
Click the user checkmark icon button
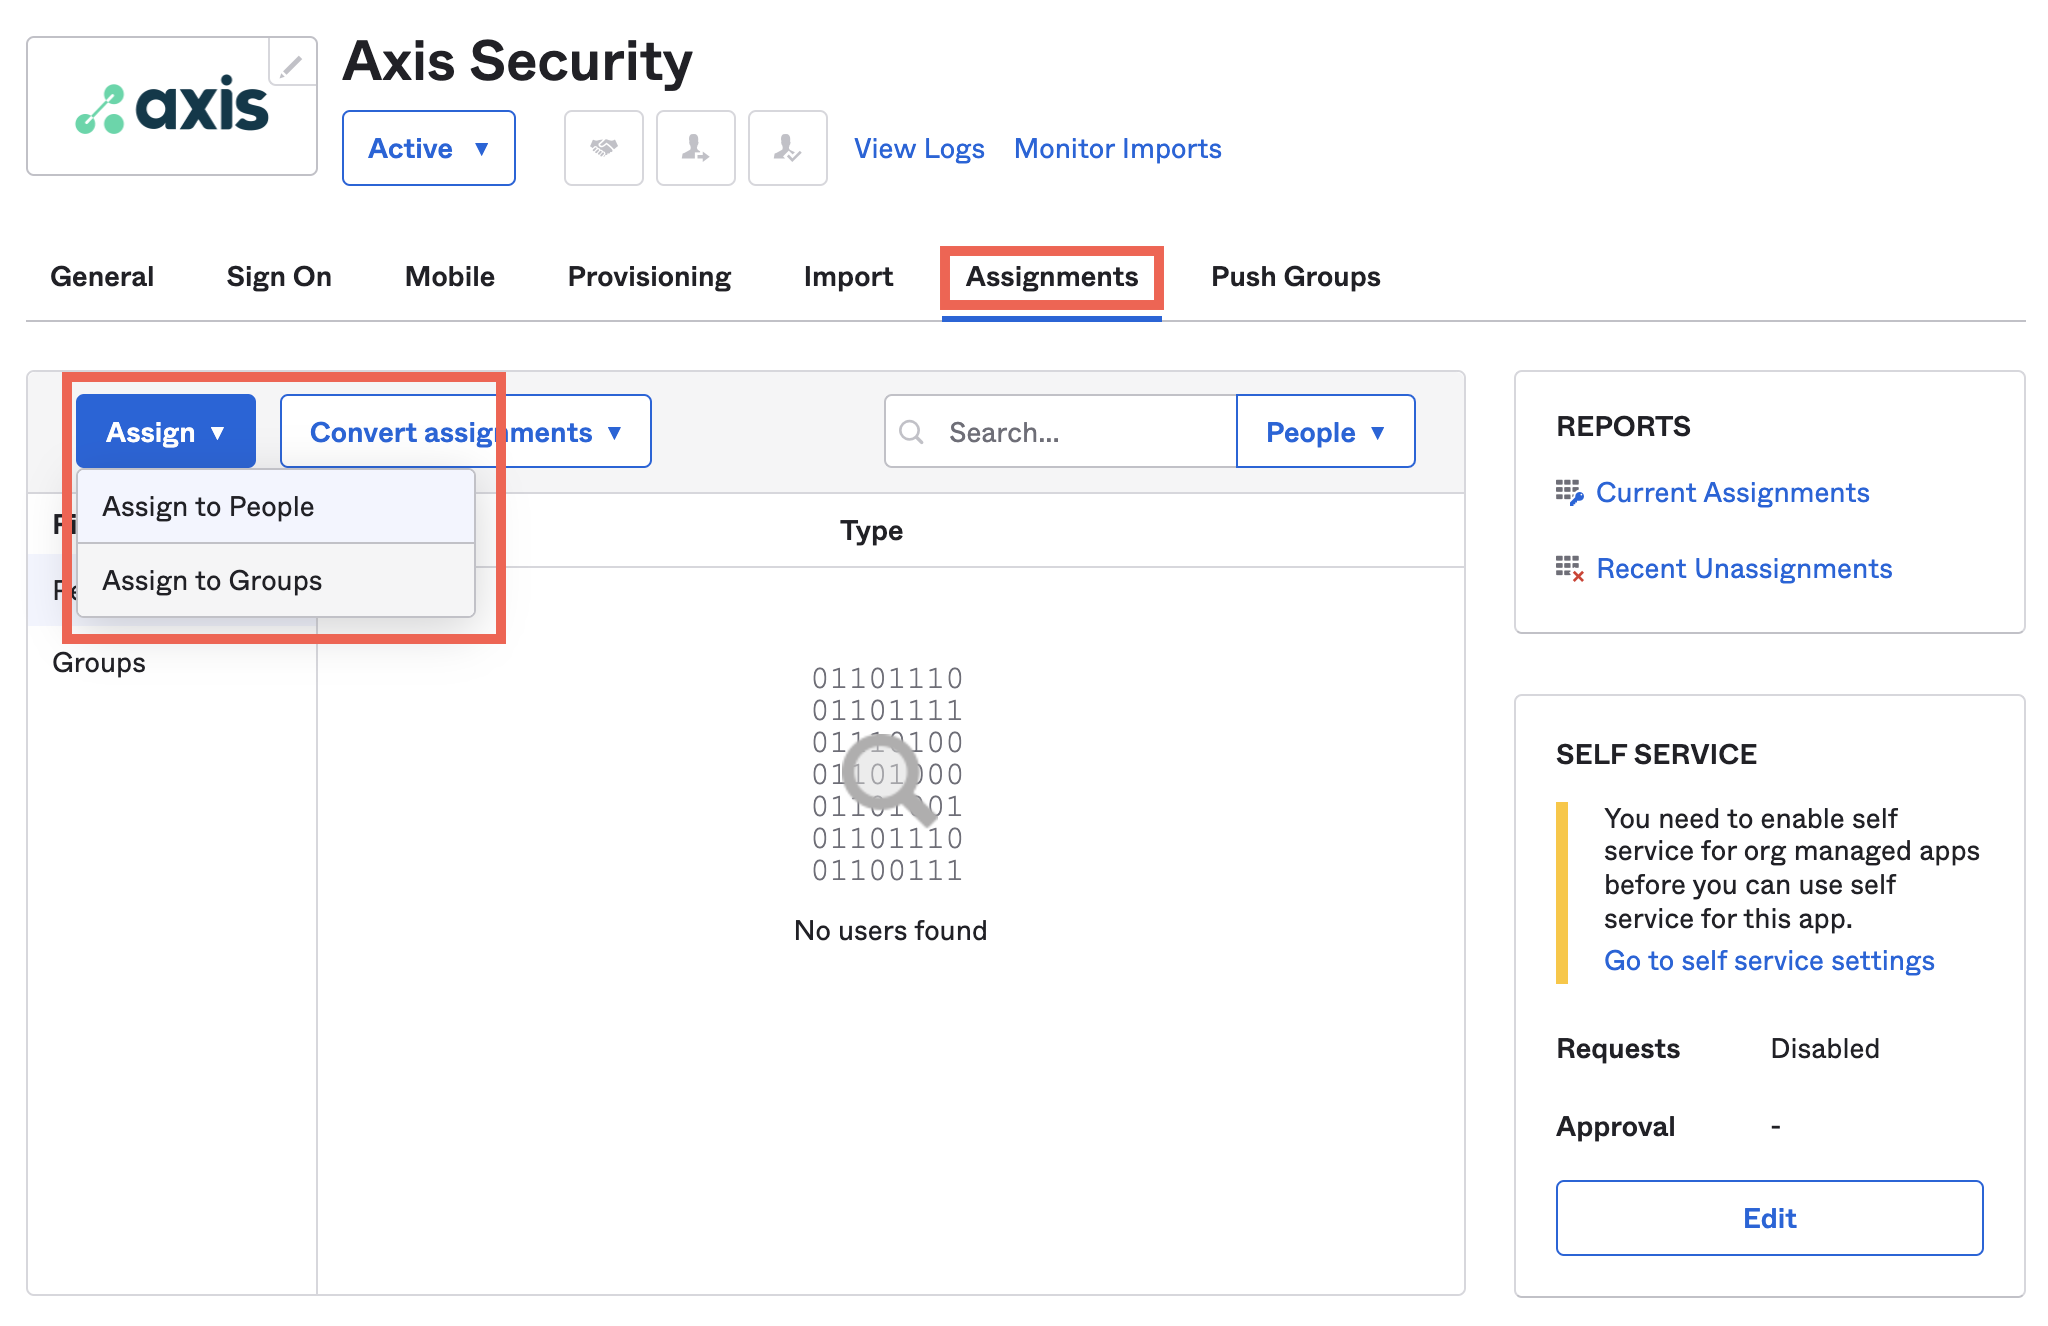point(787,148)
